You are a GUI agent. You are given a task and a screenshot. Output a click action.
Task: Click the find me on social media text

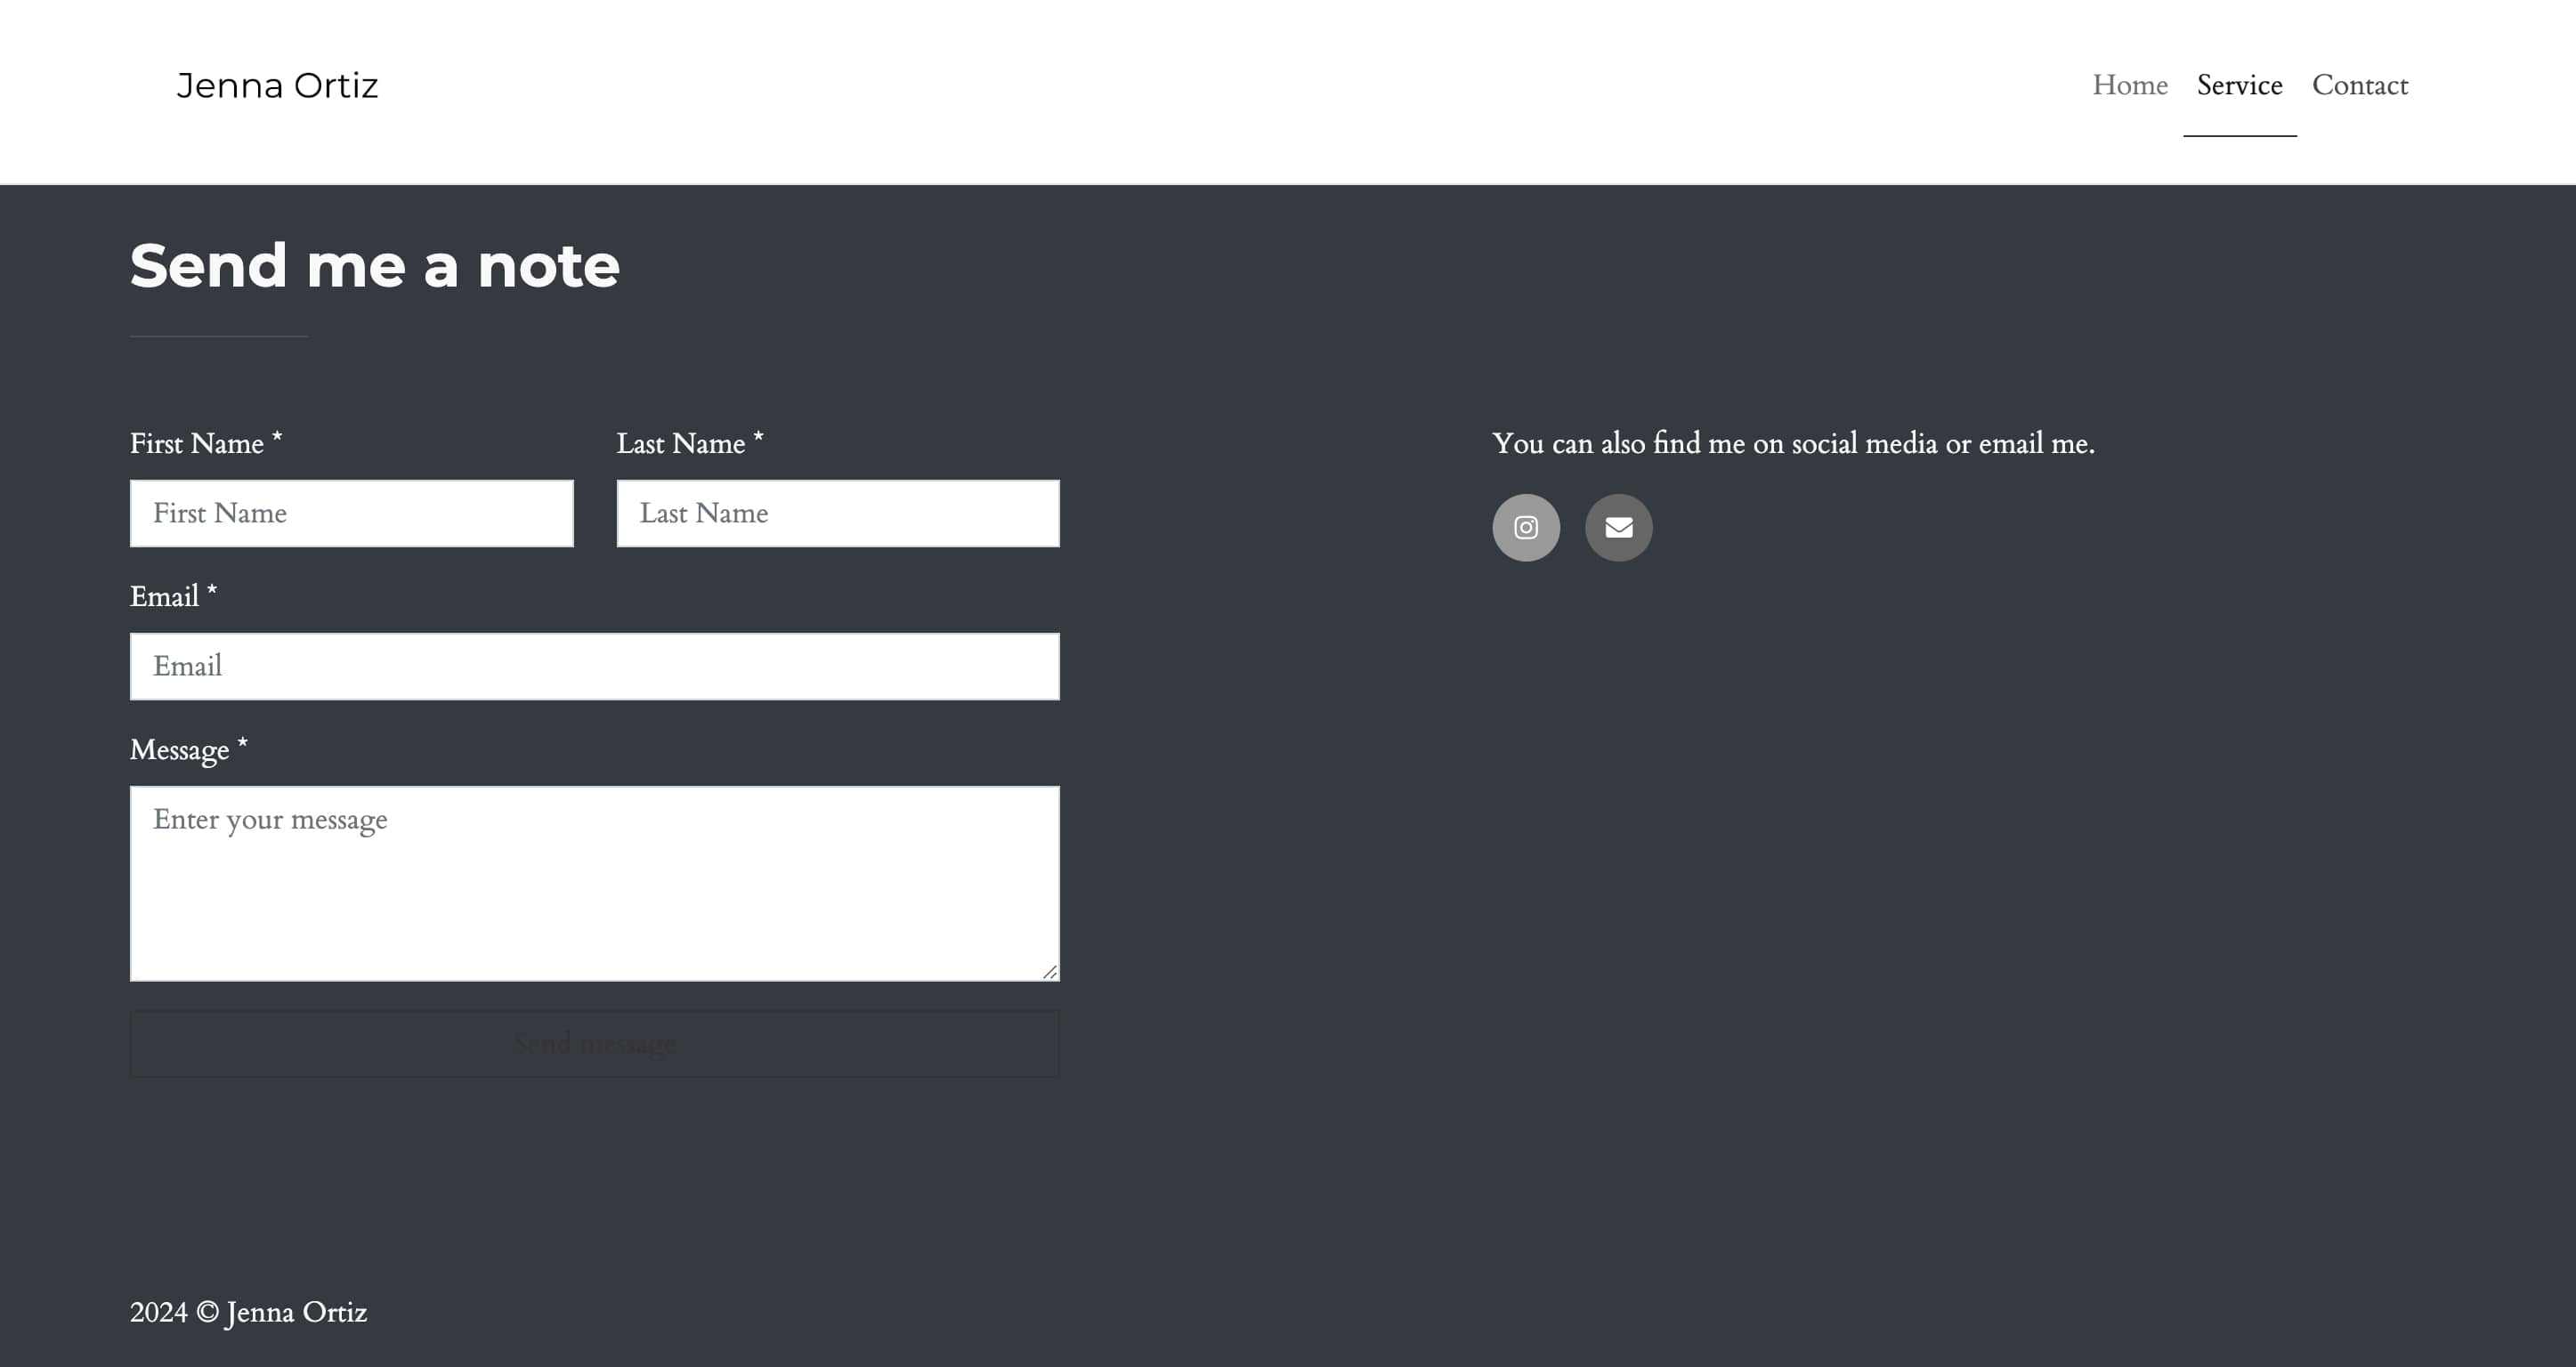pos(1792,443)
